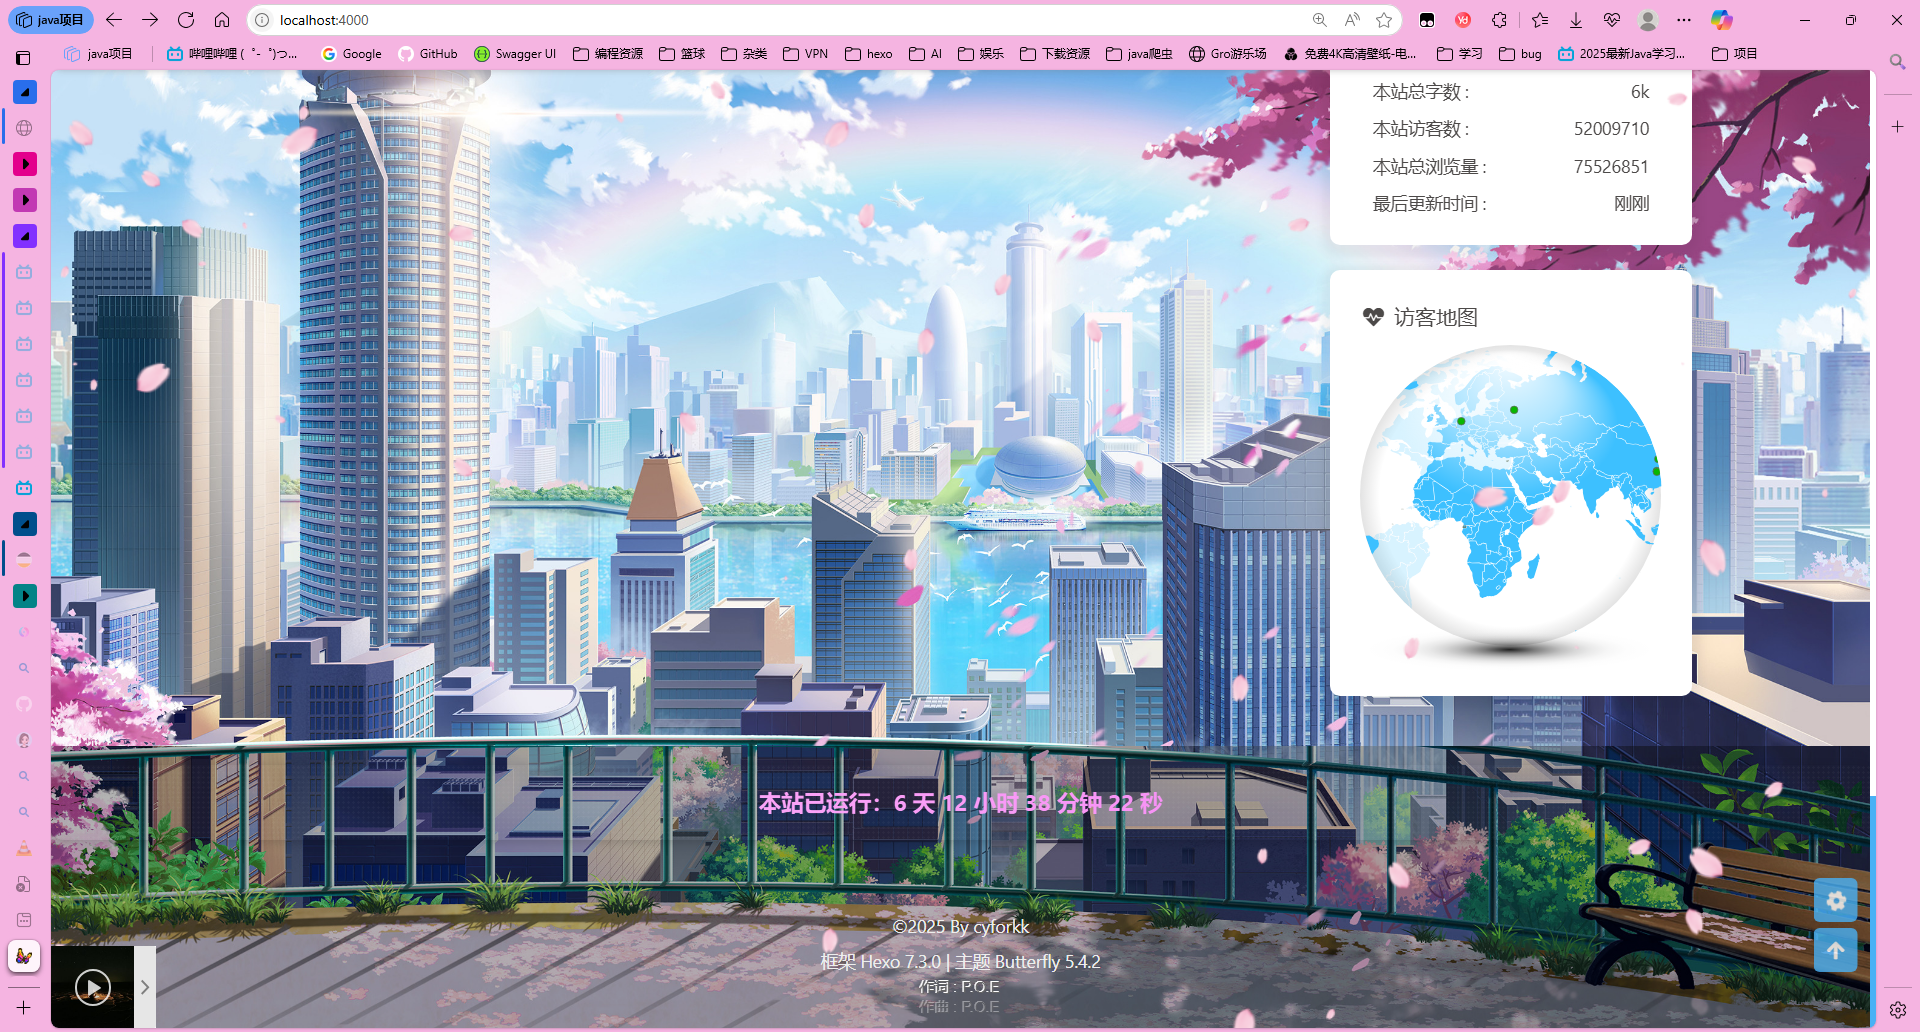Open the 哔哩哔哩 bookmark

pos(232,54)
